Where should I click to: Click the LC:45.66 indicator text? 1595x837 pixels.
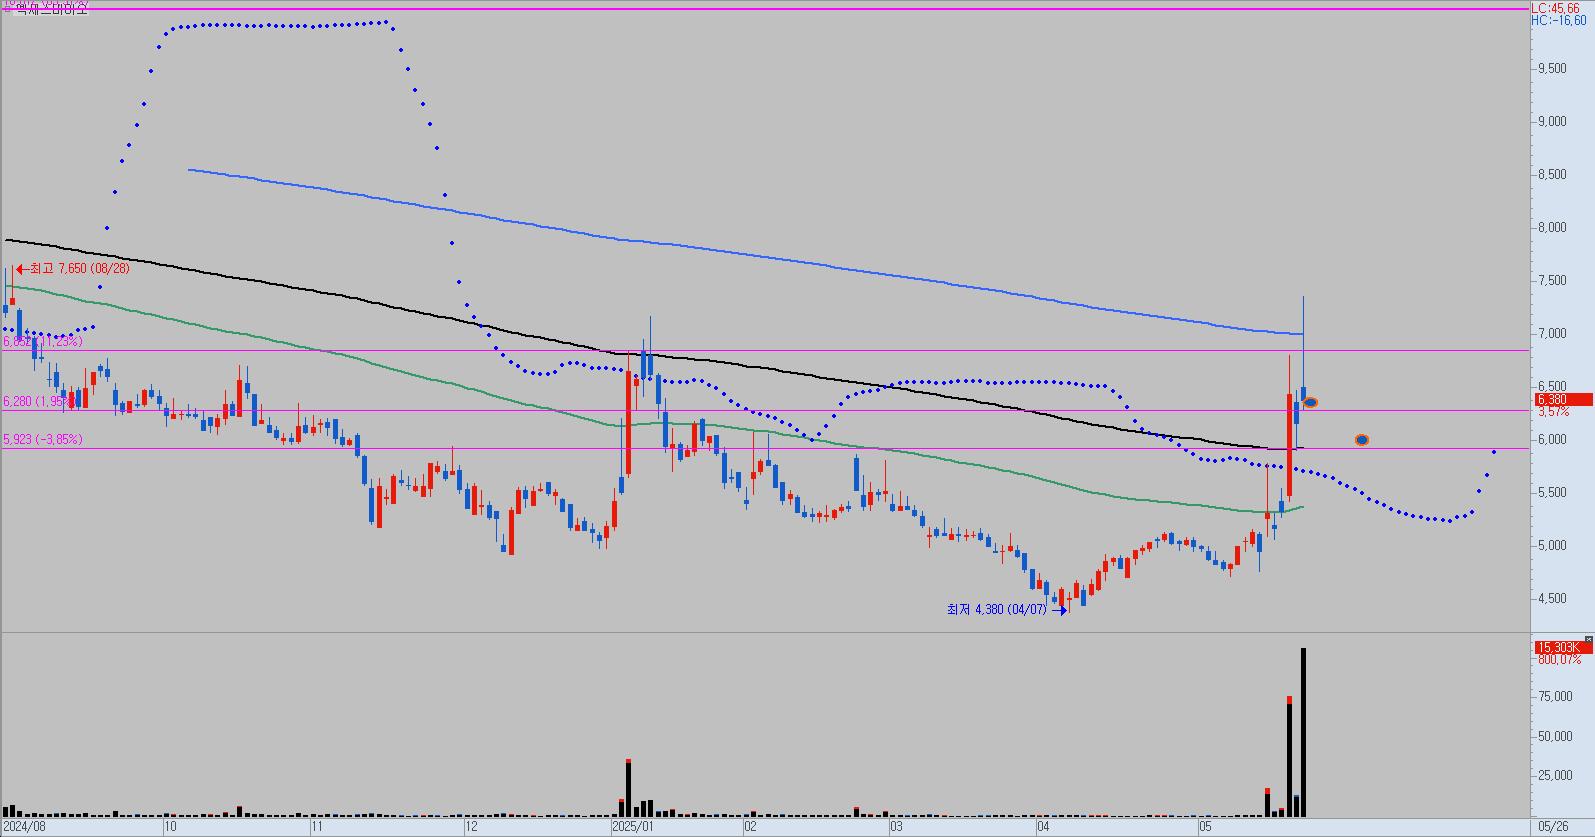click(x=1555, y=8)
